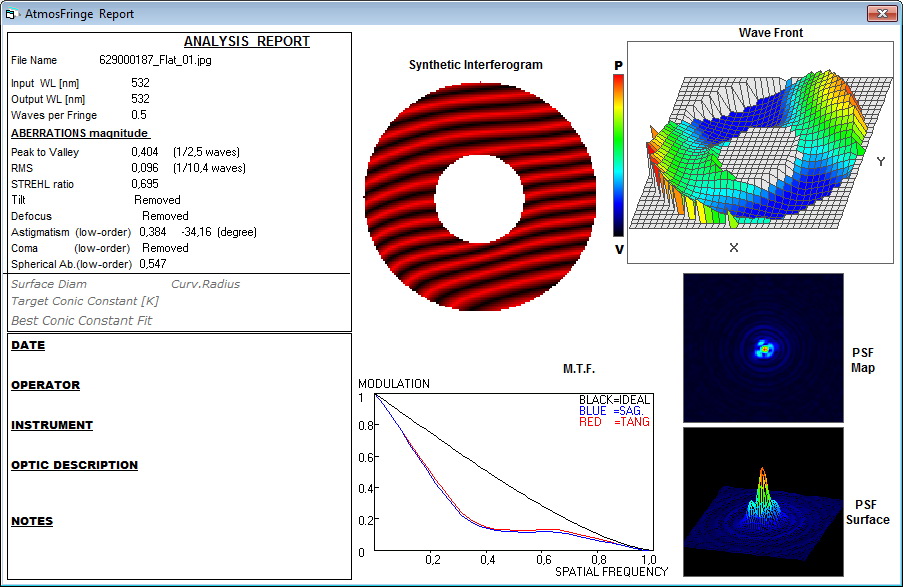Select the ANALYSIS REPORT heading
The width and height of the screenshot is (903, 587).
click(x=246, y=41)
